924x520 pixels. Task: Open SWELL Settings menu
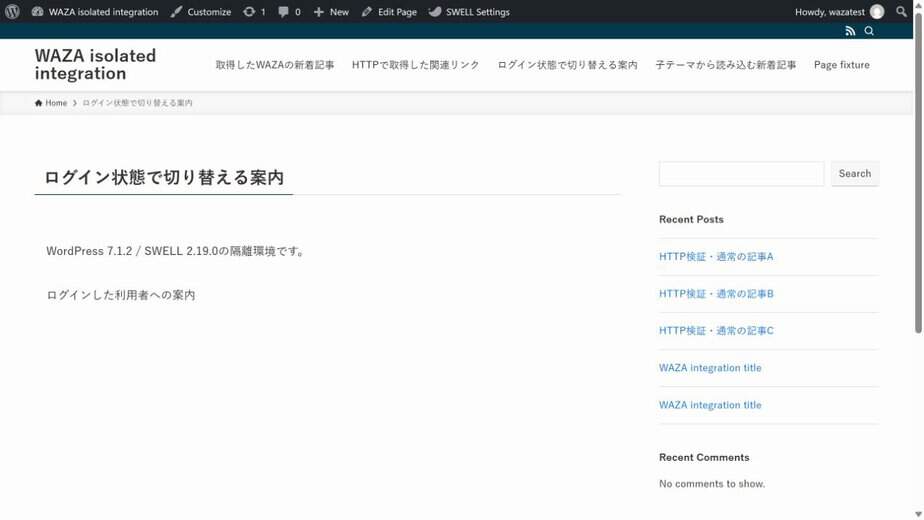[x=469, y=12]
